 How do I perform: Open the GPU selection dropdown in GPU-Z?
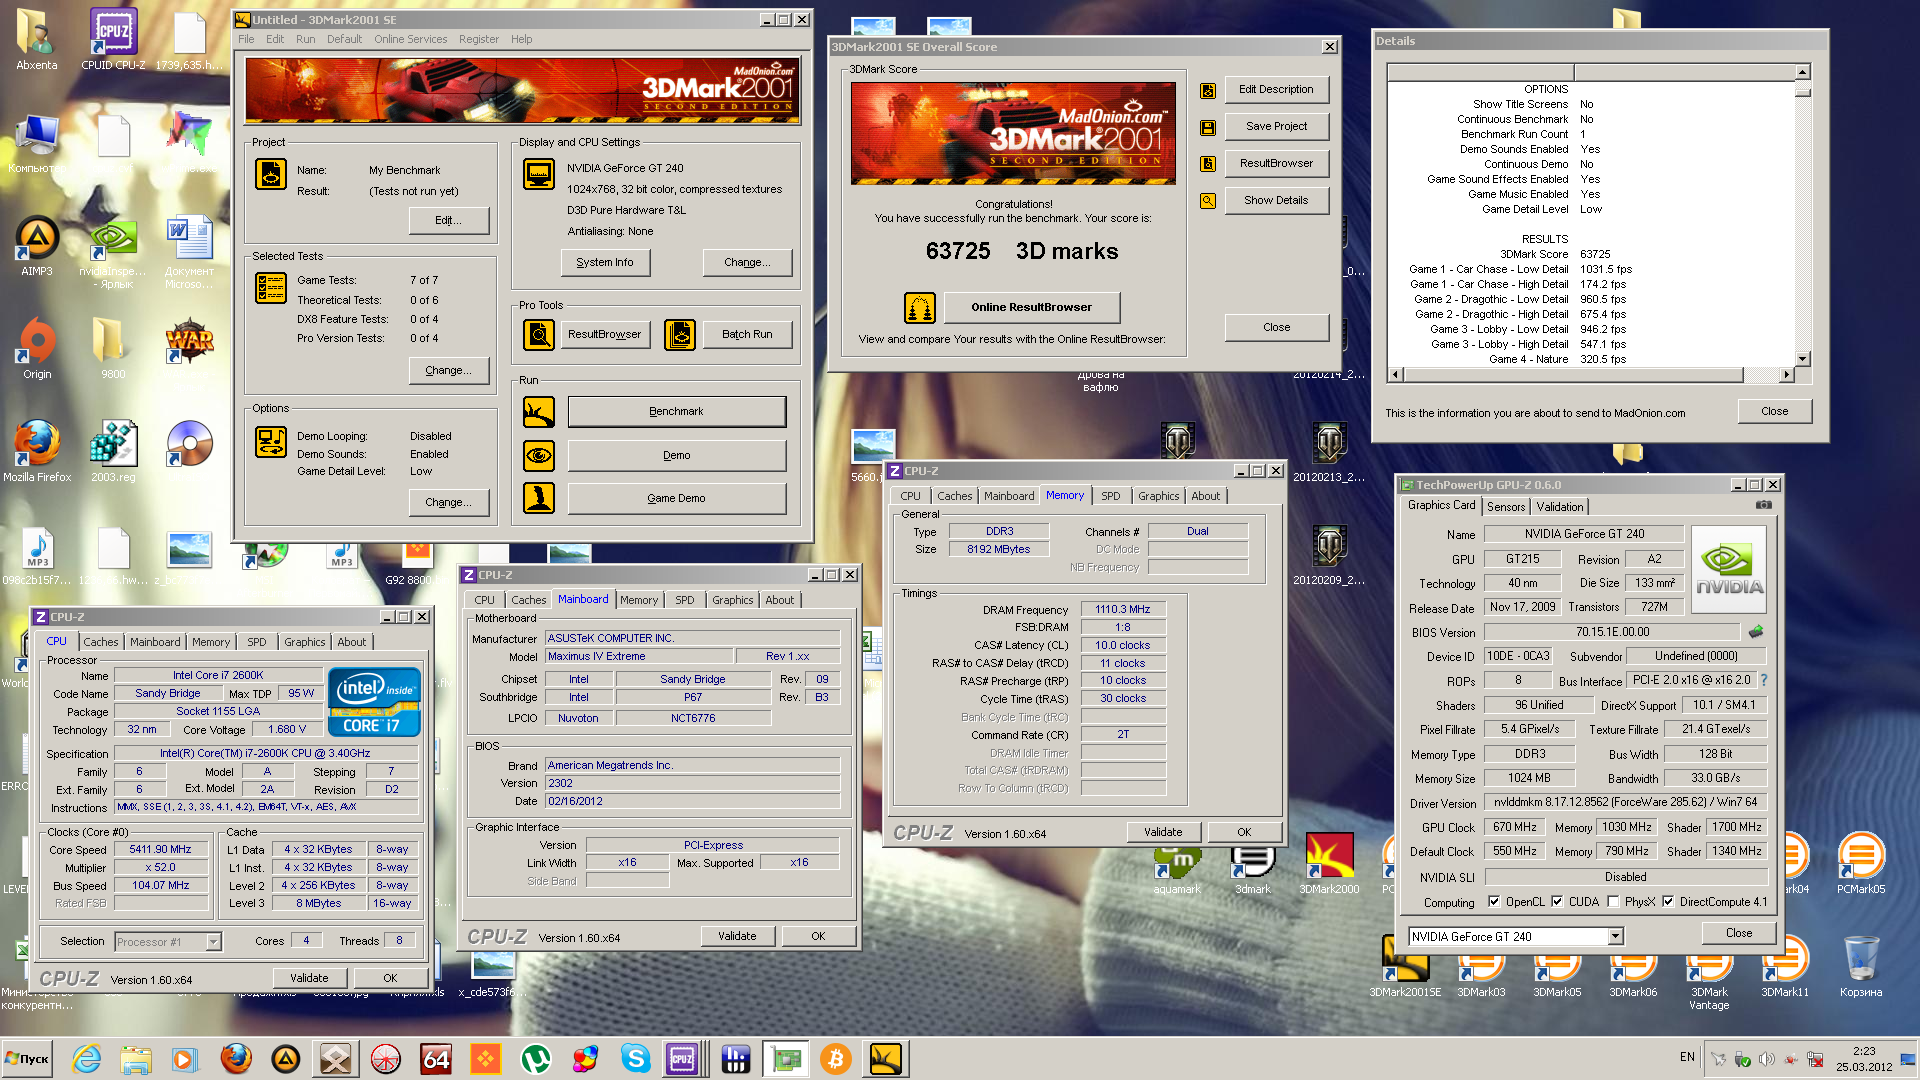pos(1615,937)
